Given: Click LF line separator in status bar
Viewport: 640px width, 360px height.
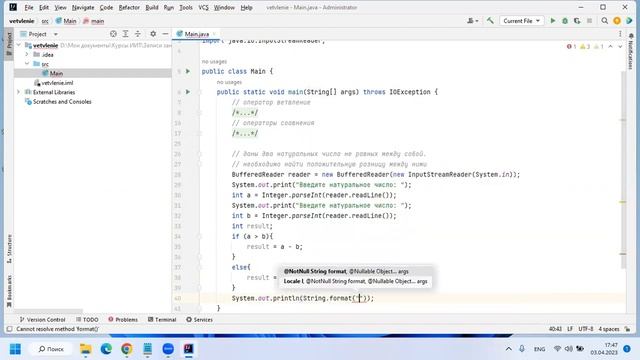Looking at the screenshot, I should 570,329.
